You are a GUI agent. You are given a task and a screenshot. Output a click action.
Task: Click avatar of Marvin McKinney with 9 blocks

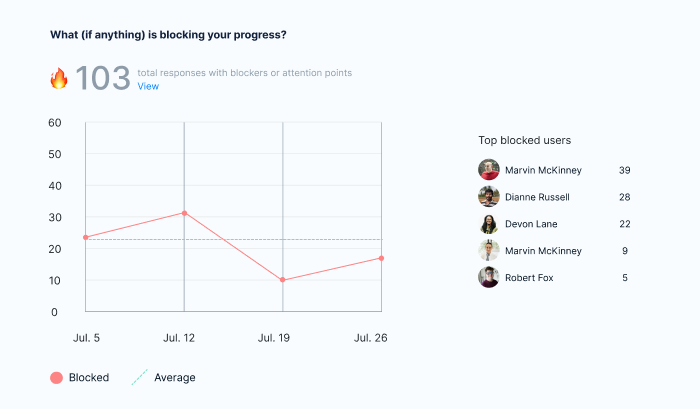(489, 251)
